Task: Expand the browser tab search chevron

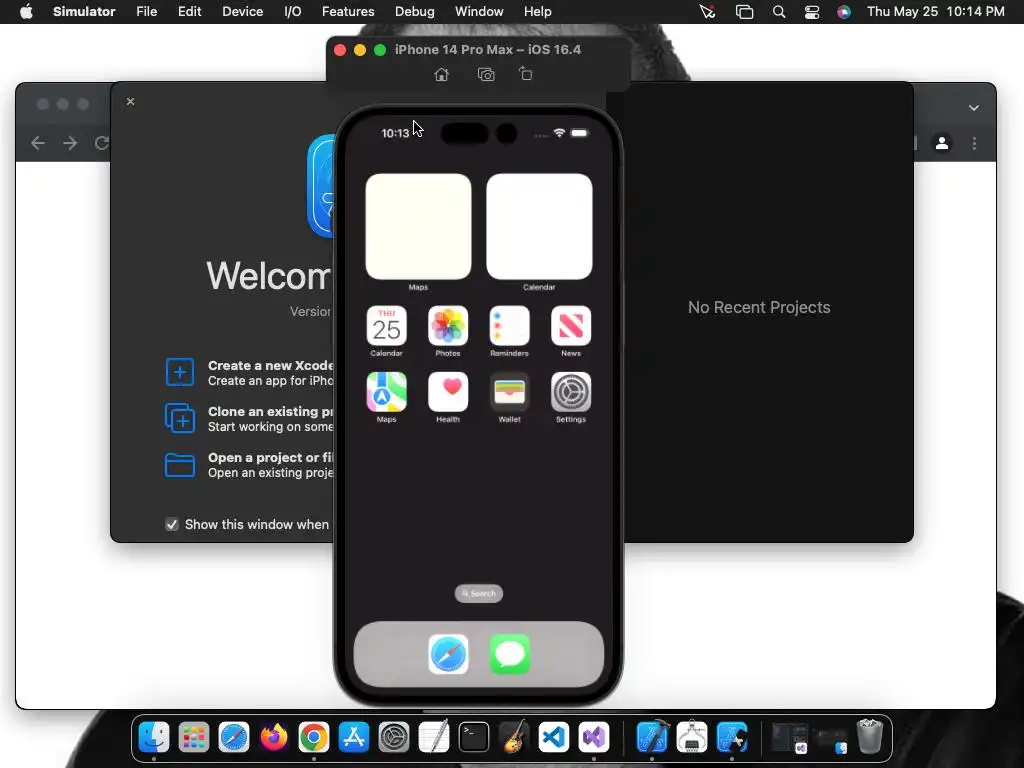Action: pyautogui.click(x=974, y=108)
